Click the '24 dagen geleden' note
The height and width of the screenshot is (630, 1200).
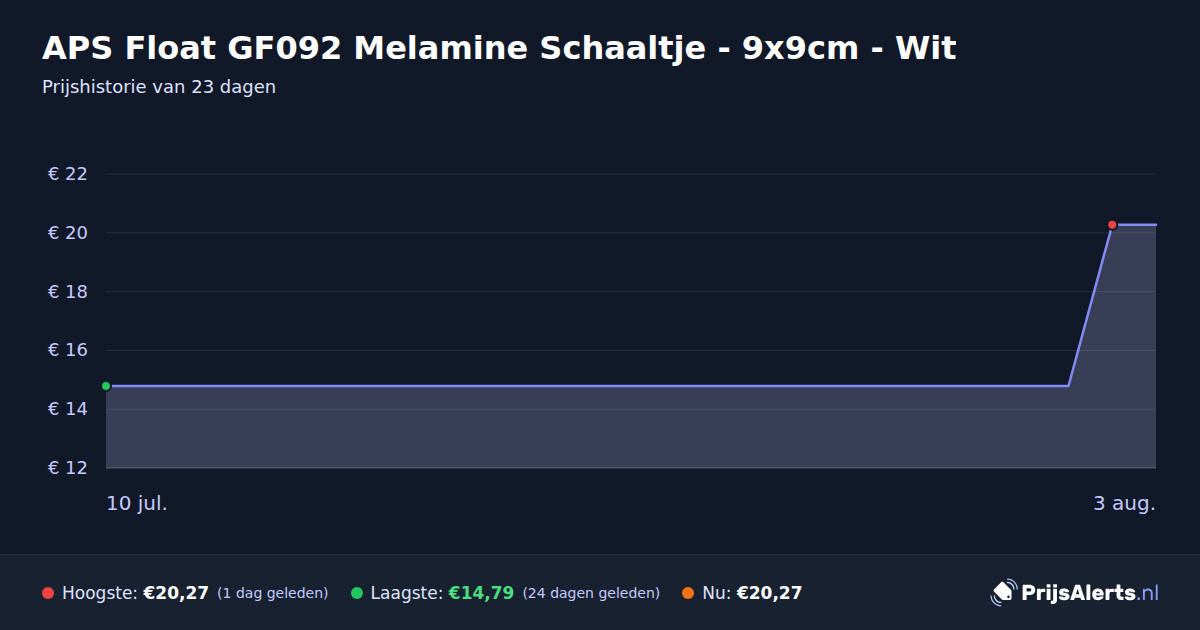(x=591, y=593)
